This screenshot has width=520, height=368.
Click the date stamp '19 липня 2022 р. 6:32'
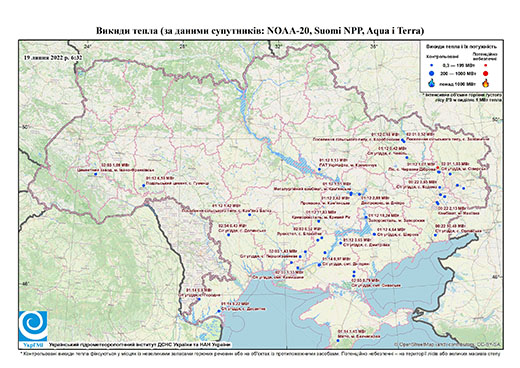coord(53,57)
